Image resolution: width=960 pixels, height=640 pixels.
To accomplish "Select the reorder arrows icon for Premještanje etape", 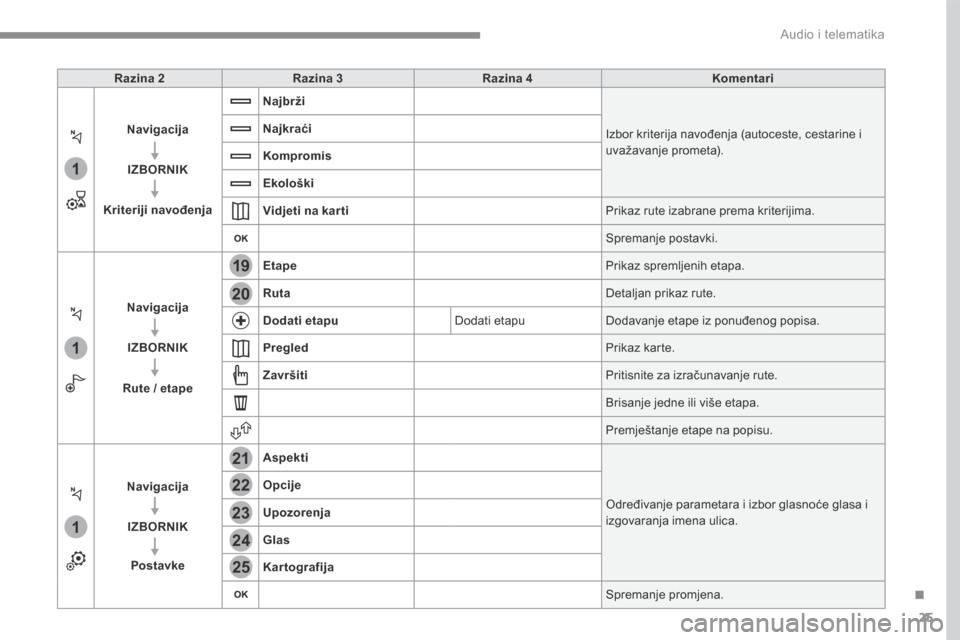I will 241,430.
